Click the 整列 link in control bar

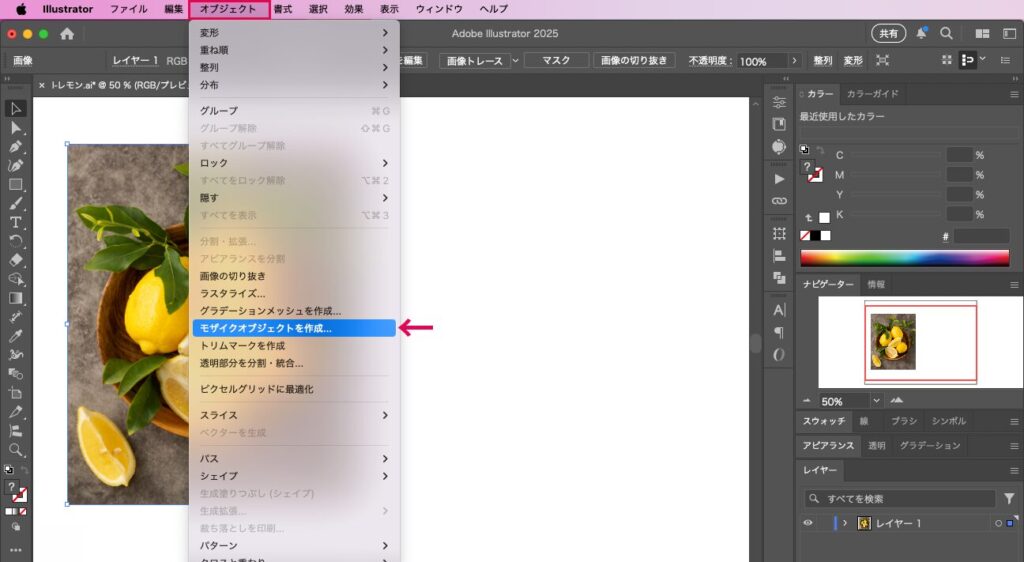[x=822, y=61]
